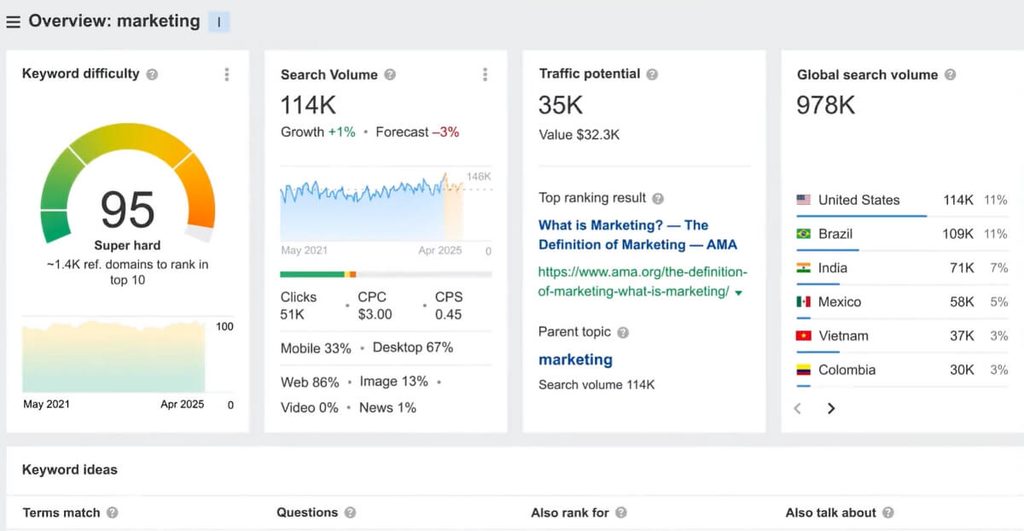Expand the ama.org URL dropdown arrow
This screenshot has height=531, width=1024.
tap(739, 293)
